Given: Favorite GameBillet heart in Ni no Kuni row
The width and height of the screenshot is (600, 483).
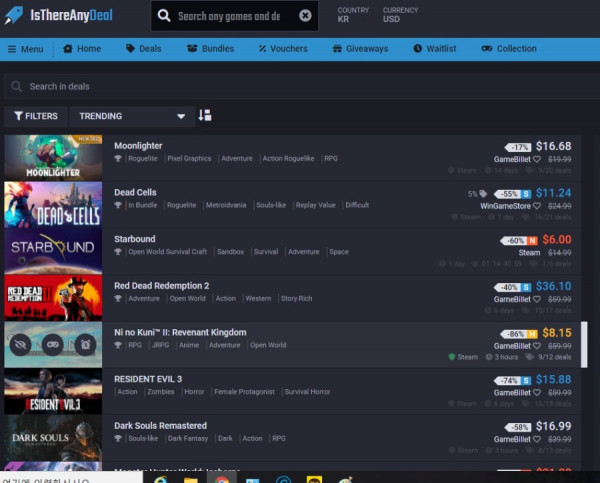Looking at the screenshot, I should click(x=537, y=346).
